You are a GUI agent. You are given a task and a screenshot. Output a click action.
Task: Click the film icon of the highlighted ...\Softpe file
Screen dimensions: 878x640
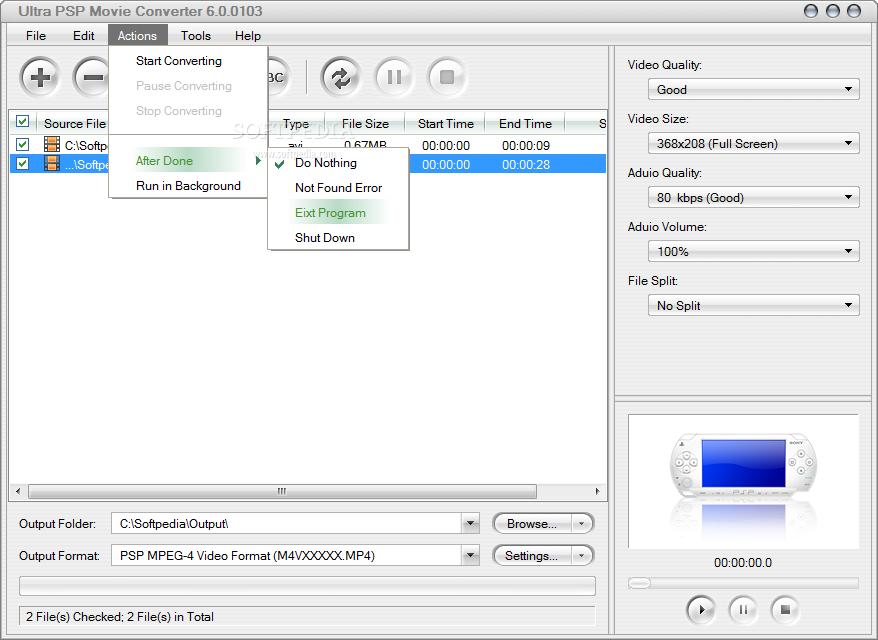click(x=52, y=163)
